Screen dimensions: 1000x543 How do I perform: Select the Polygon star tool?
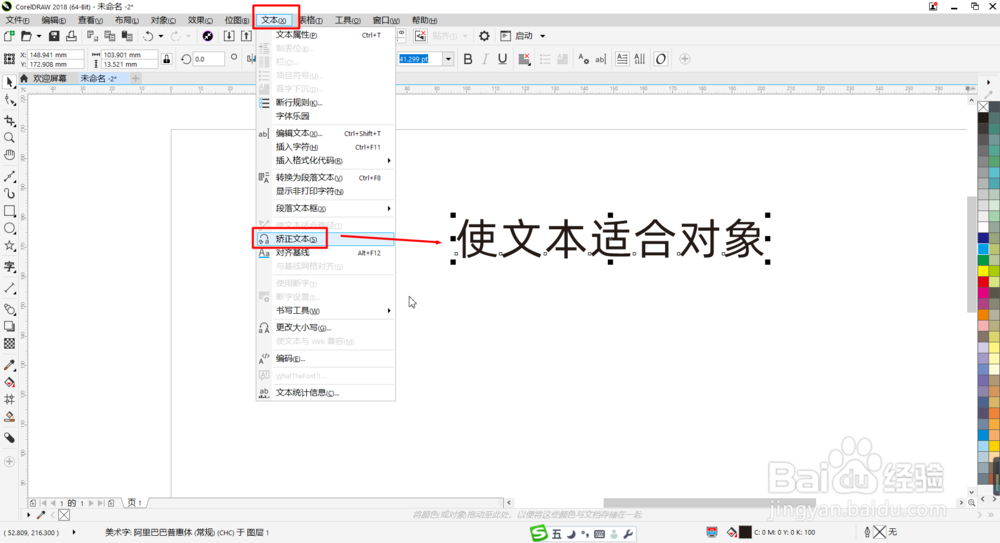(x=9, y=246)
